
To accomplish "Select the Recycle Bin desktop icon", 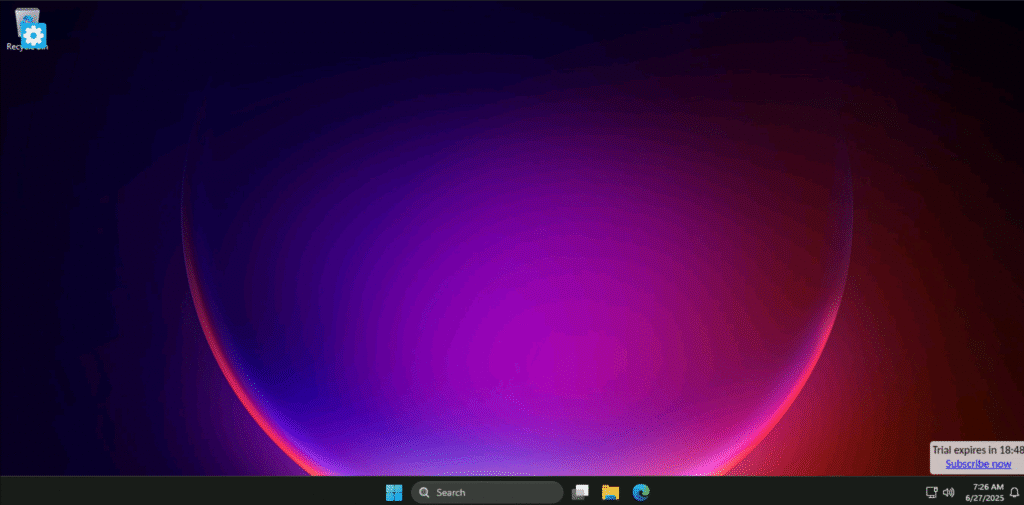I will 28,29.
